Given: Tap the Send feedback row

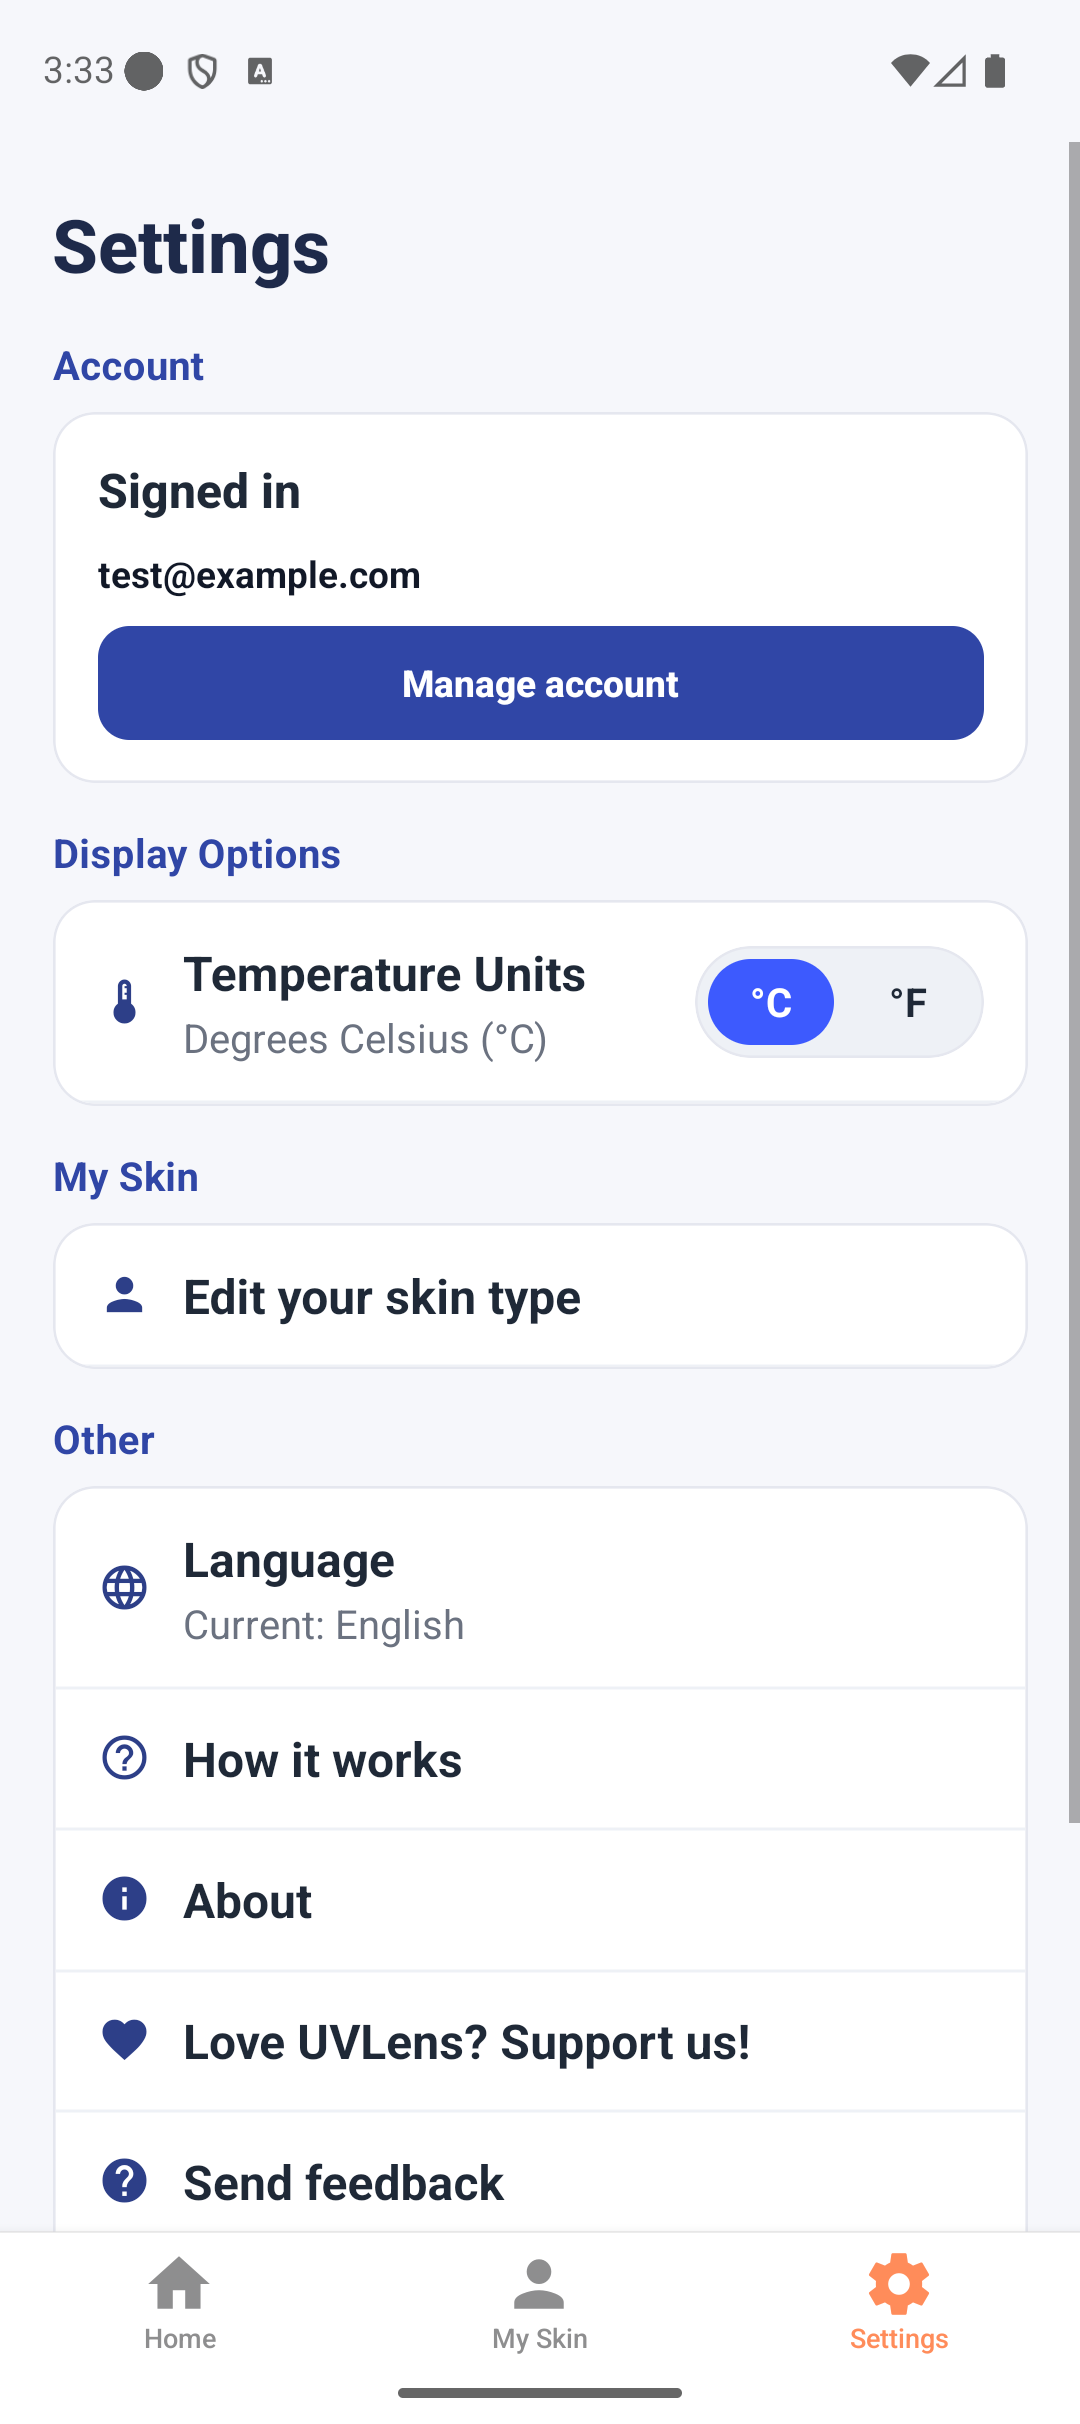Looking at the screenshot, I should (x=540, y=2181).
